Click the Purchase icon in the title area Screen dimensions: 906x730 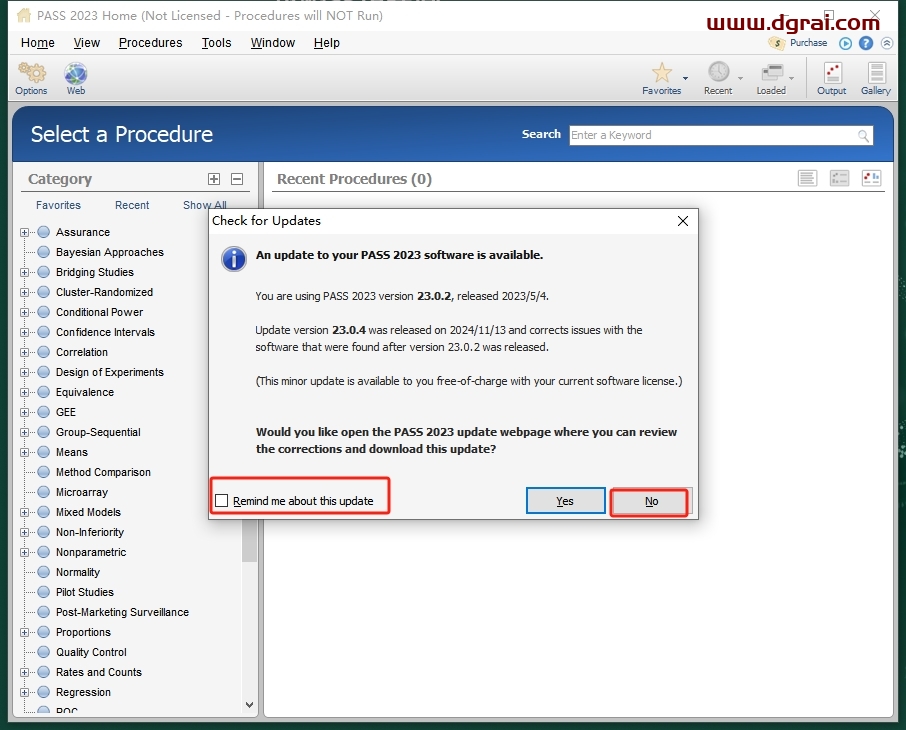click(x=777, y=43)
